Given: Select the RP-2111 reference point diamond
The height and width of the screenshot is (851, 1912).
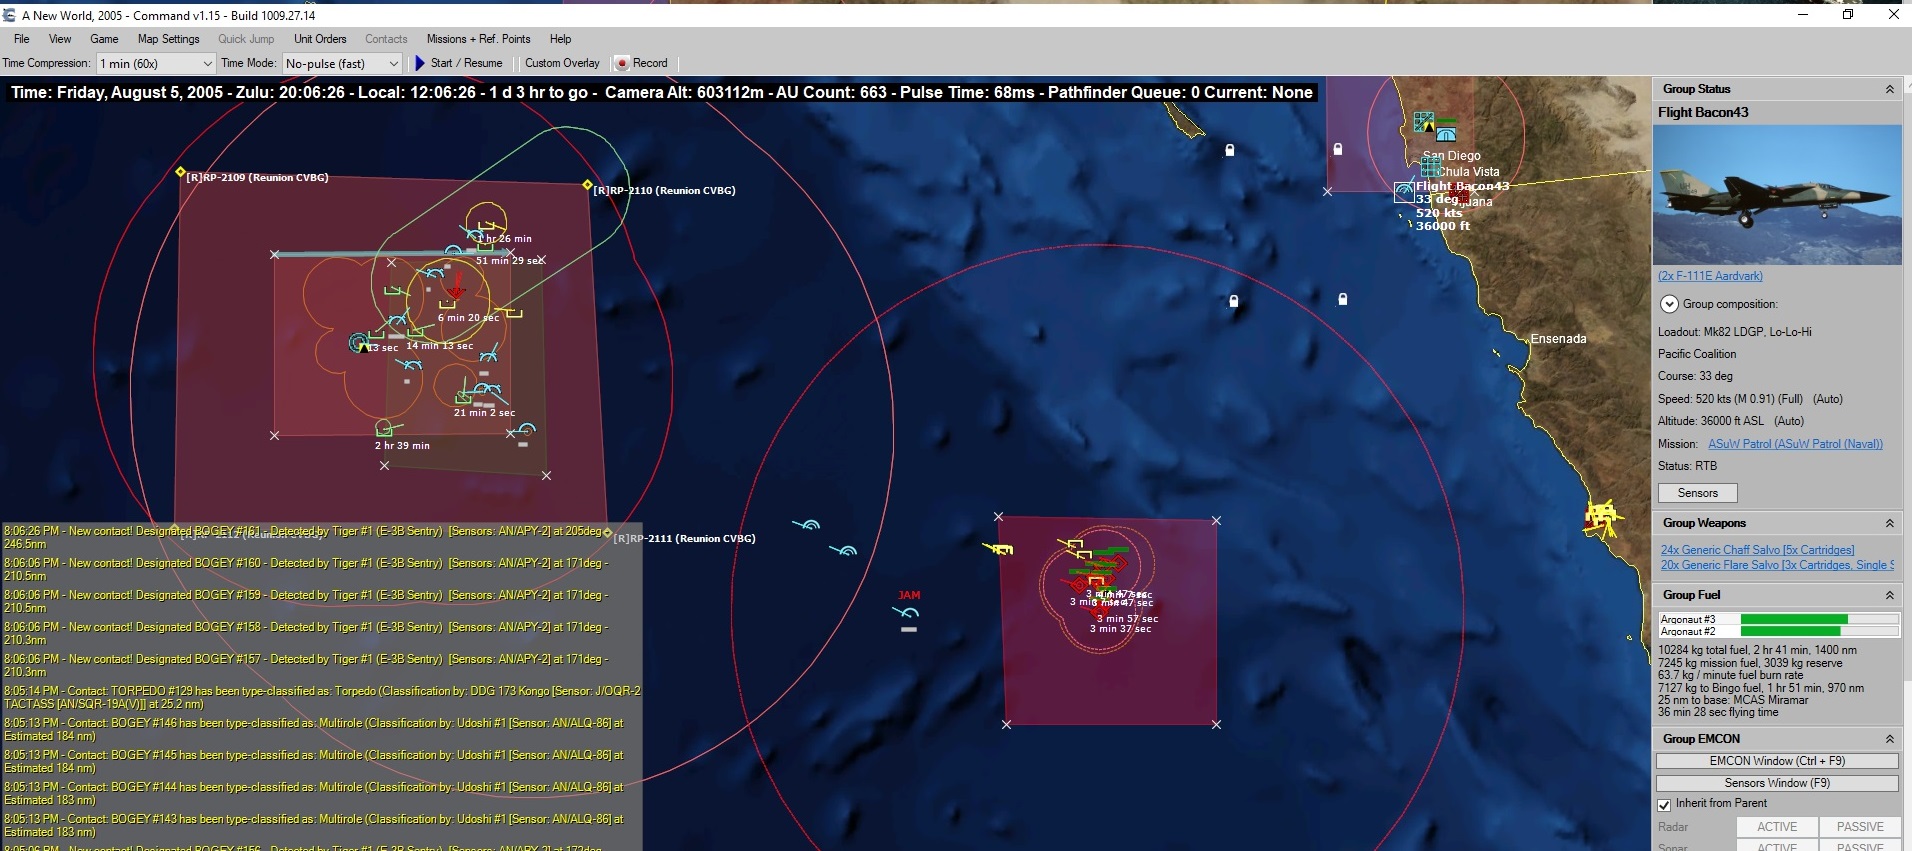Looking at the screenshot, I should [x=607, y=532].
